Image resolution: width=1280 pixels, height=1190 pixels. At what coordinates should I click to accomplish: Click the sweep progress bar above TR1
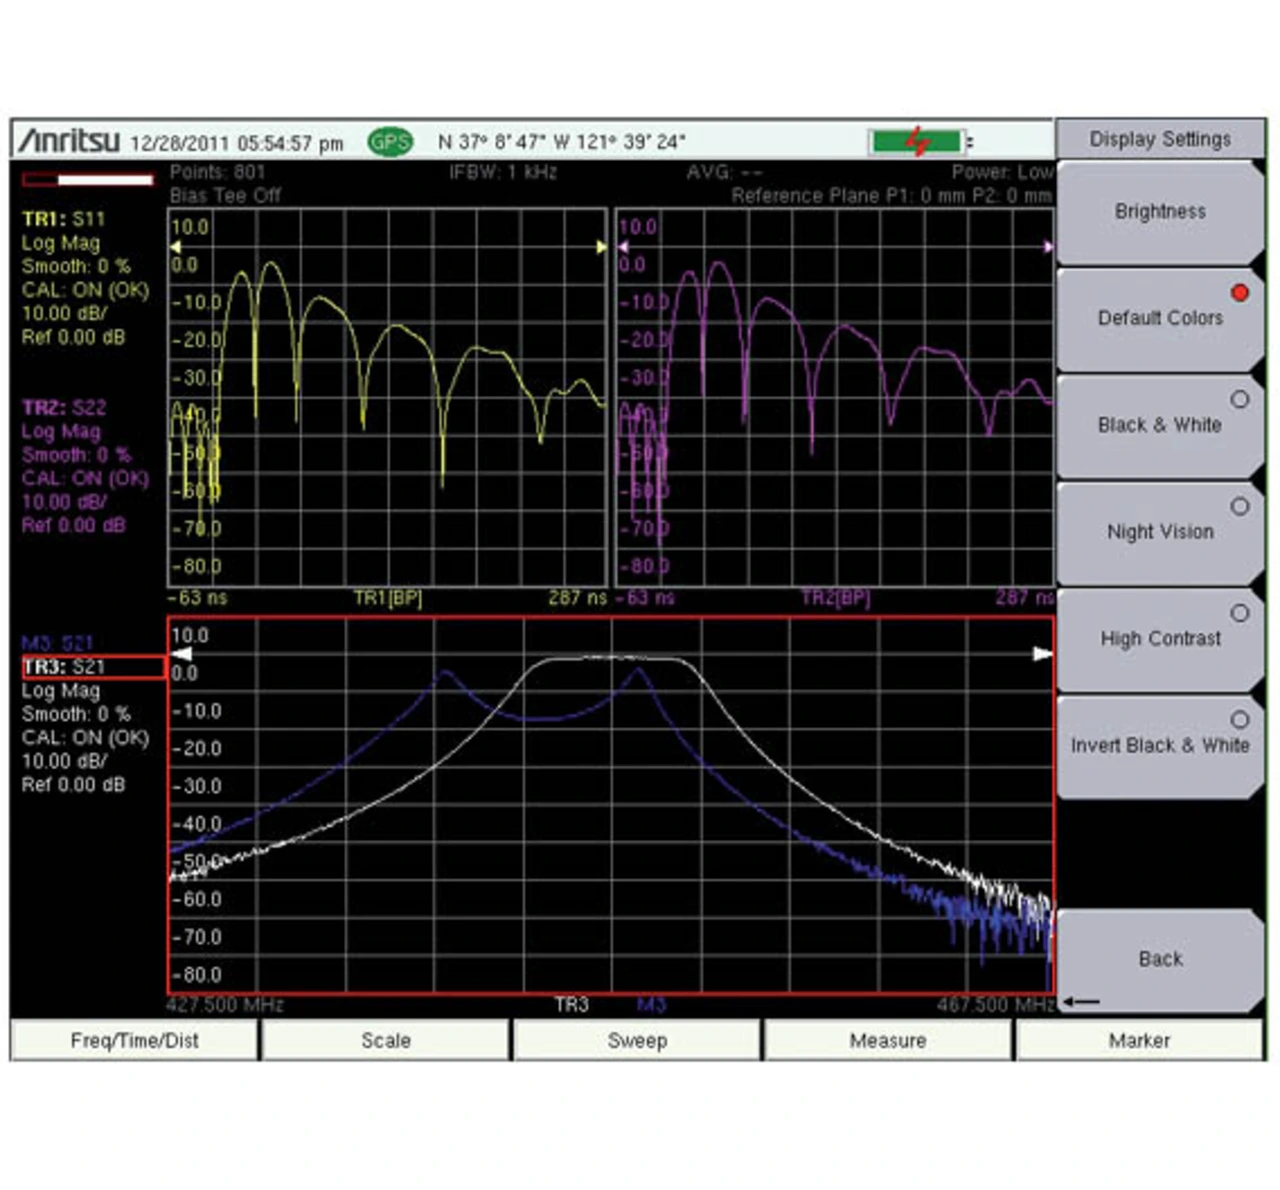point(88,180)
